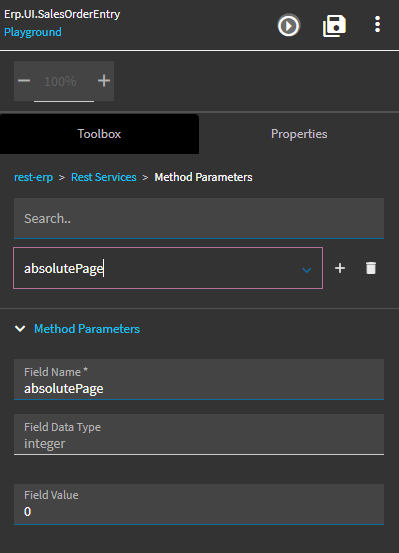399x553 pixels.
Task: Click the Field Name input
Action: tap(199, 379)
